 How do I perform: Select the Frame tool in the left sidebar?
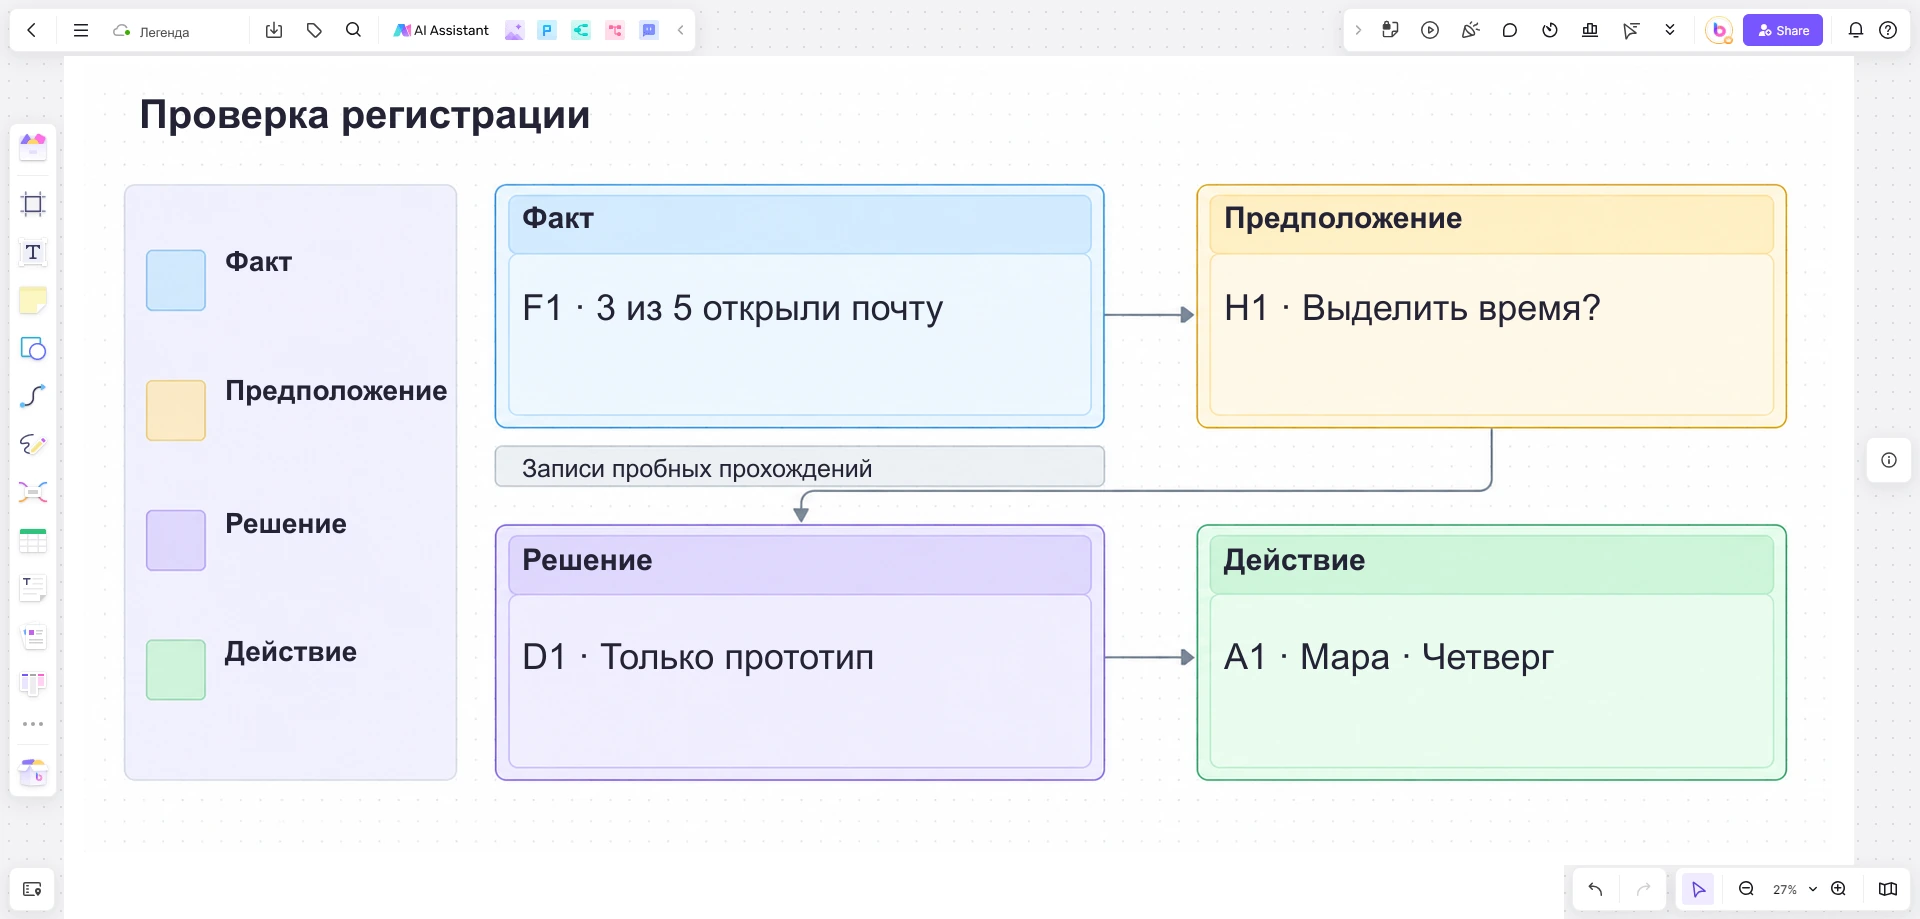pos(33,204)
